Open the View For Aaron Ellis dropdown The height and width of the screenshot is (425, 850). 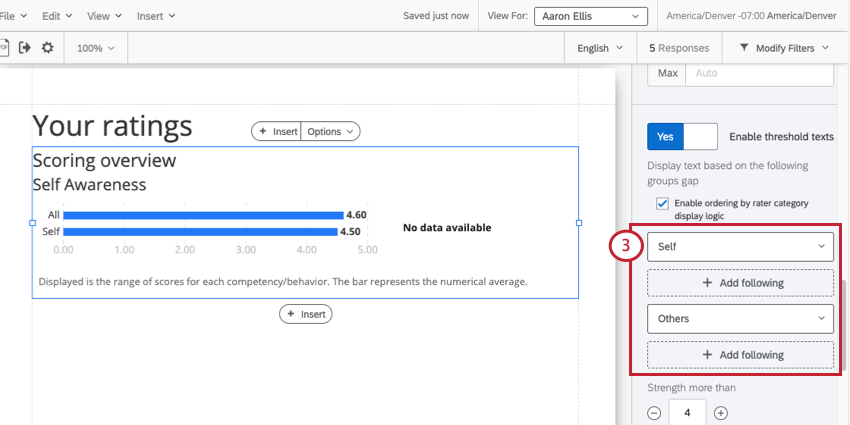[590, 16]
